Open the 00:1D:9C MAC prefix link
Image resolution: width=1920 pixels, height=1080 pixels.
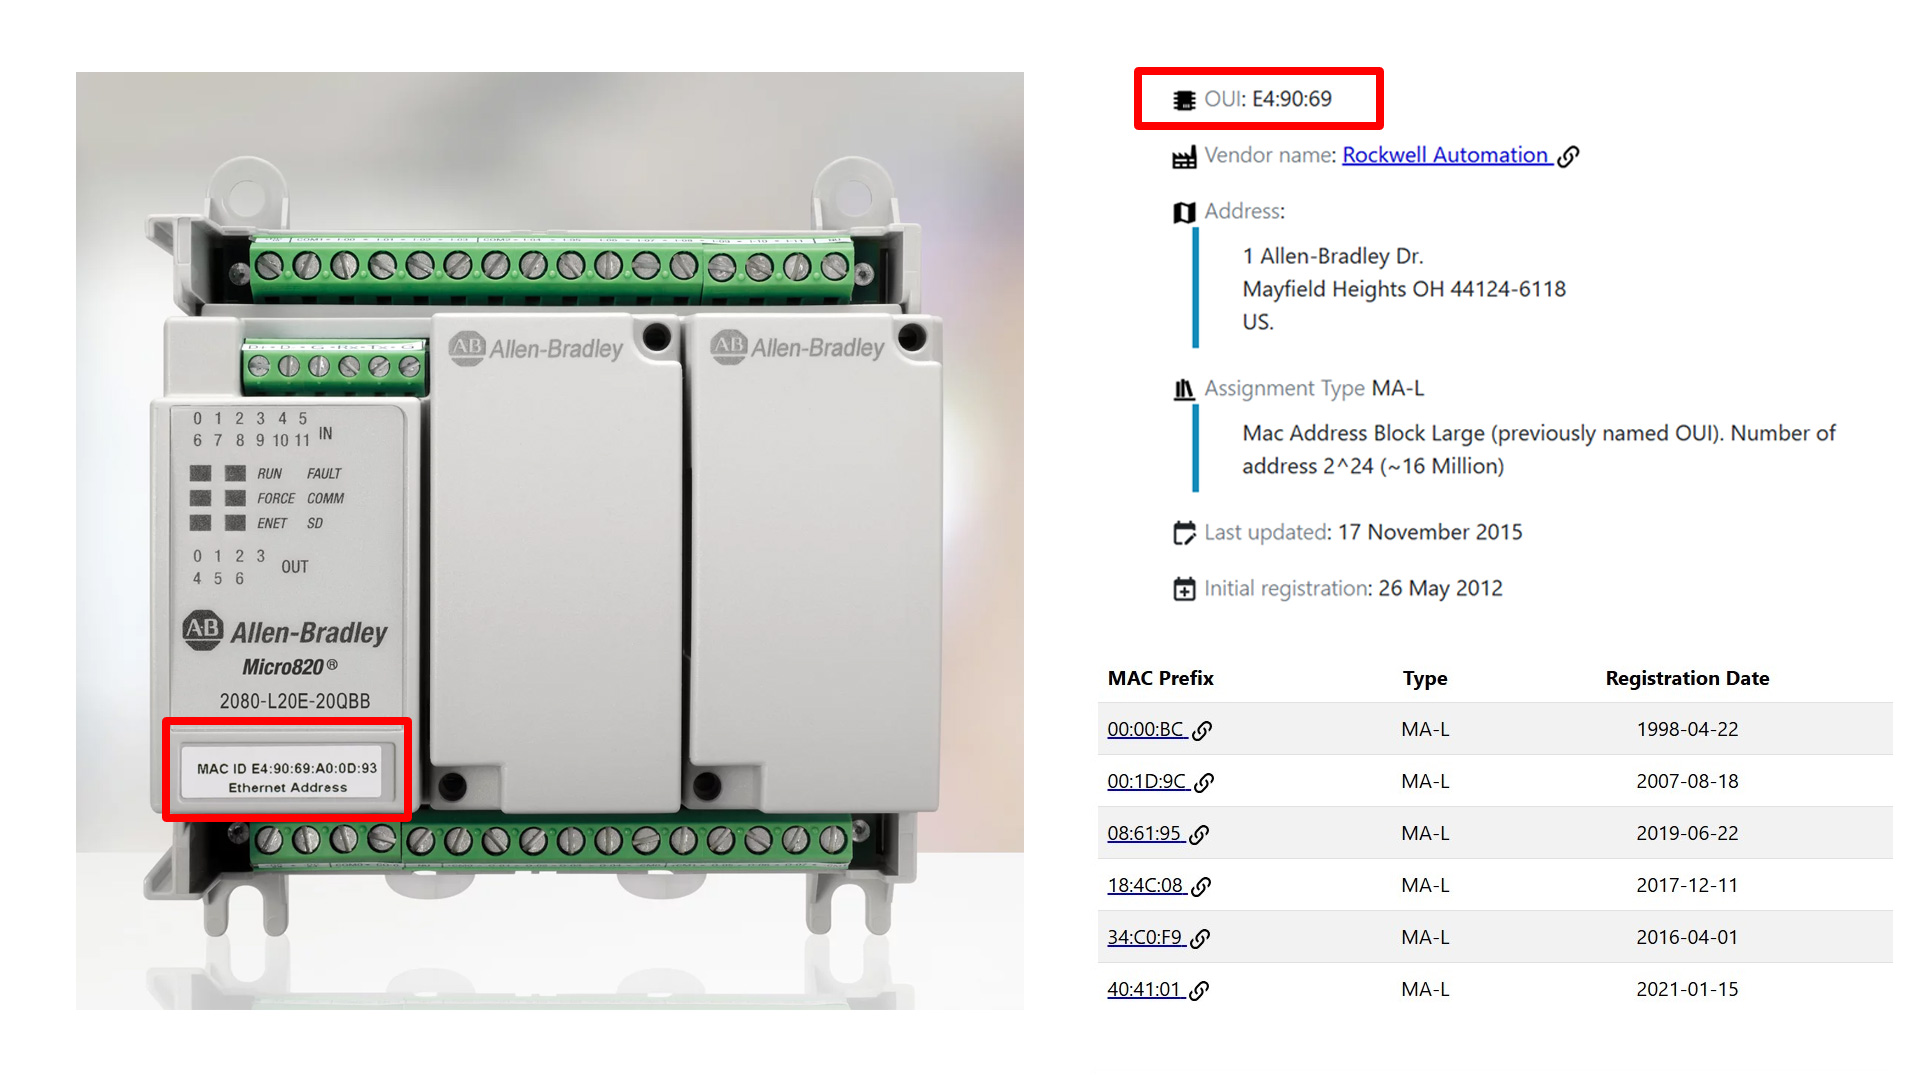pos(1146,782)
